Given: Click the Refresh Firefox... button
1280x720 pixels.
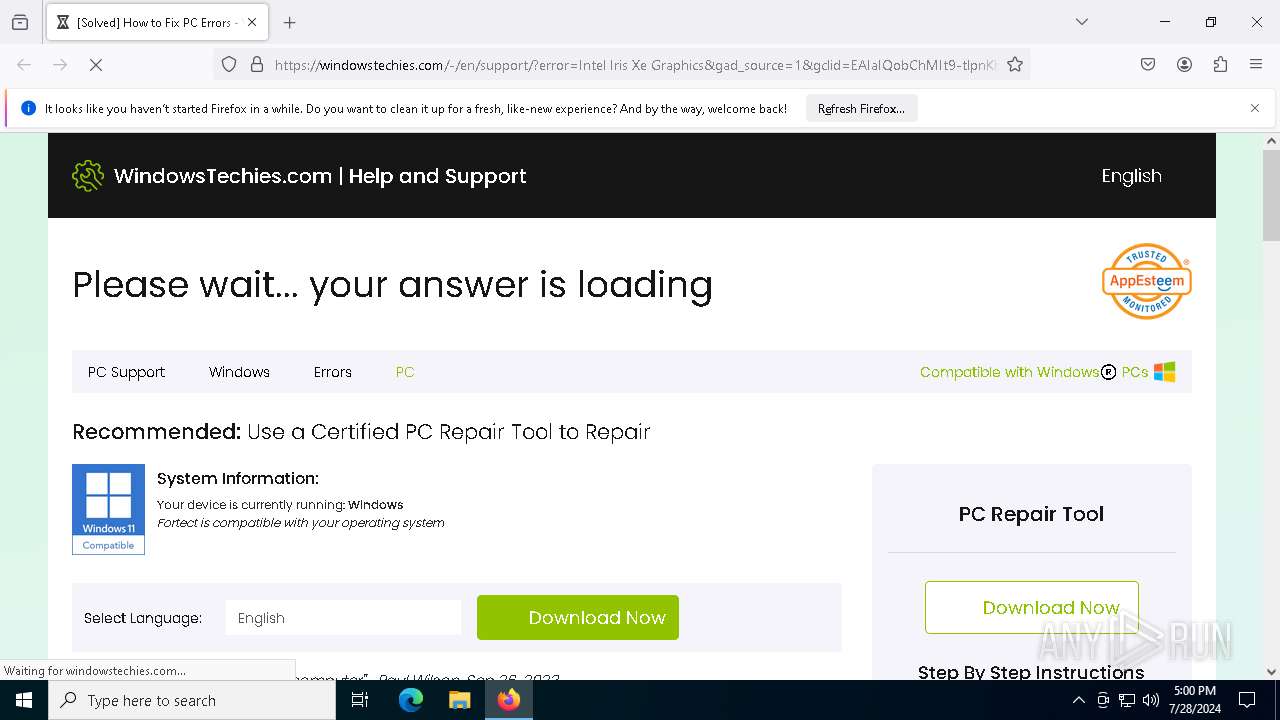Looking at the screenshot, I should 861,108.
